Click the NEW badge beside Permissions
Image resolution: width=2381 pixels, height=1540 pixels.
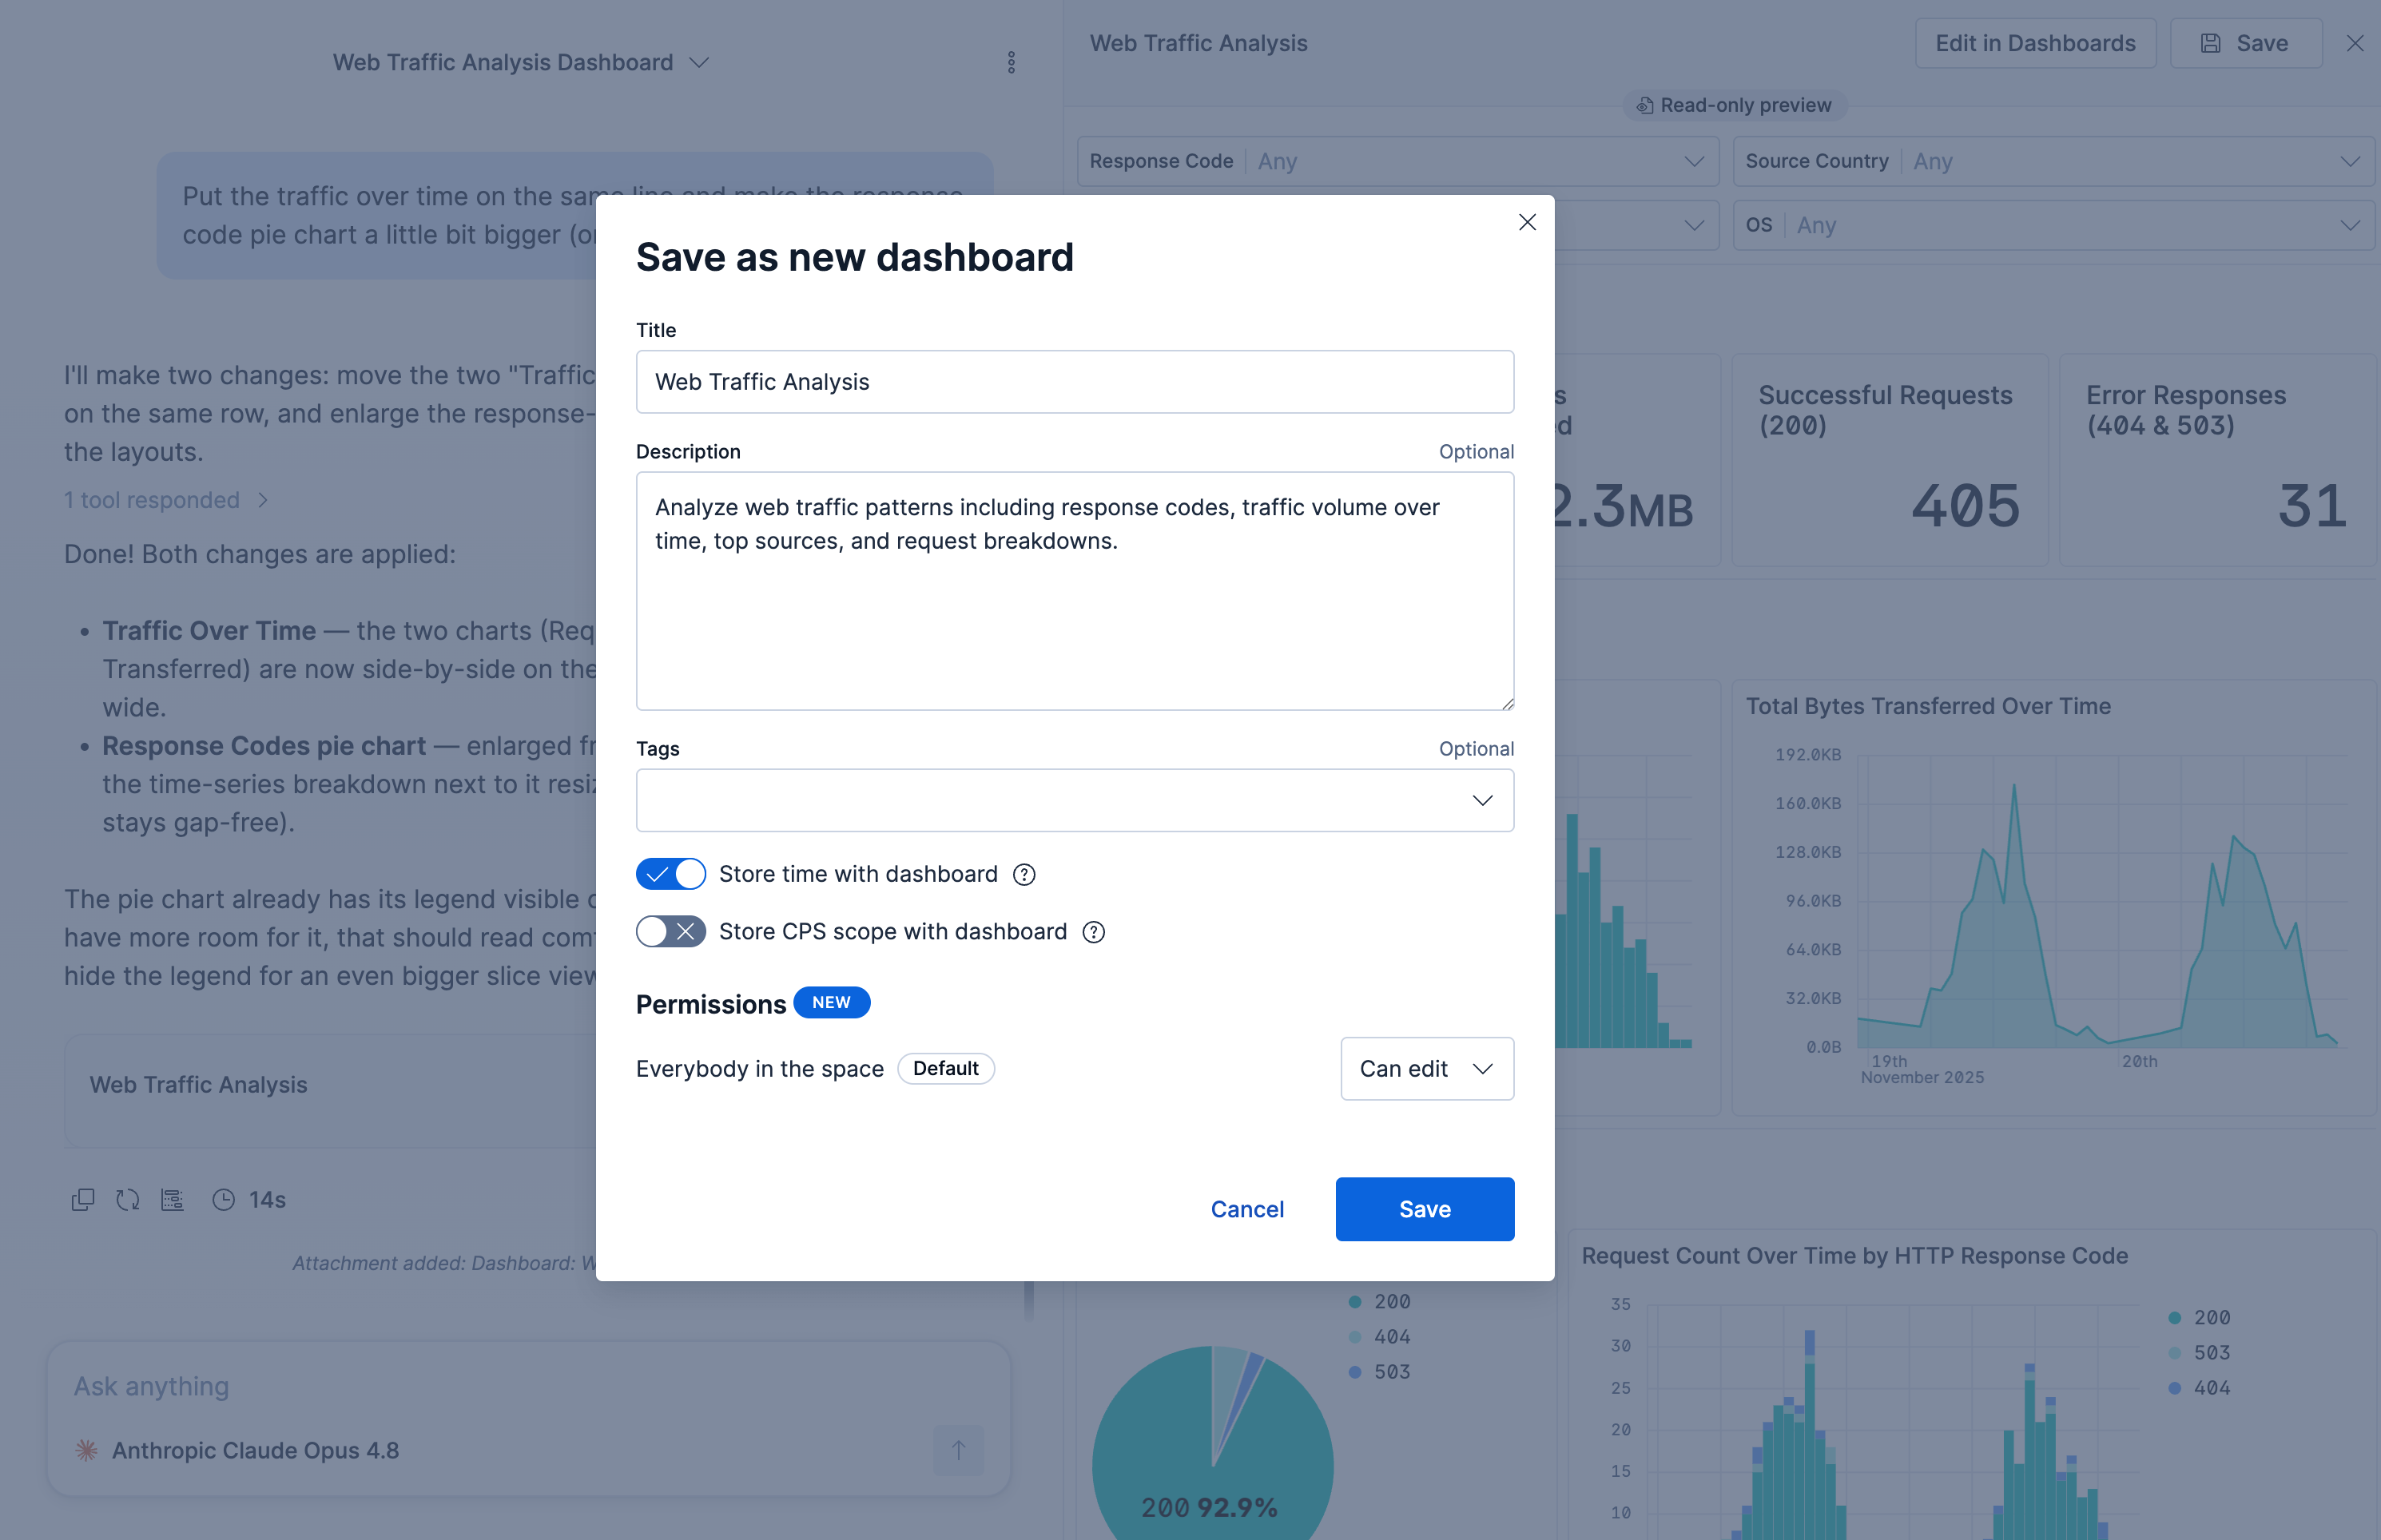point(831,1002)
